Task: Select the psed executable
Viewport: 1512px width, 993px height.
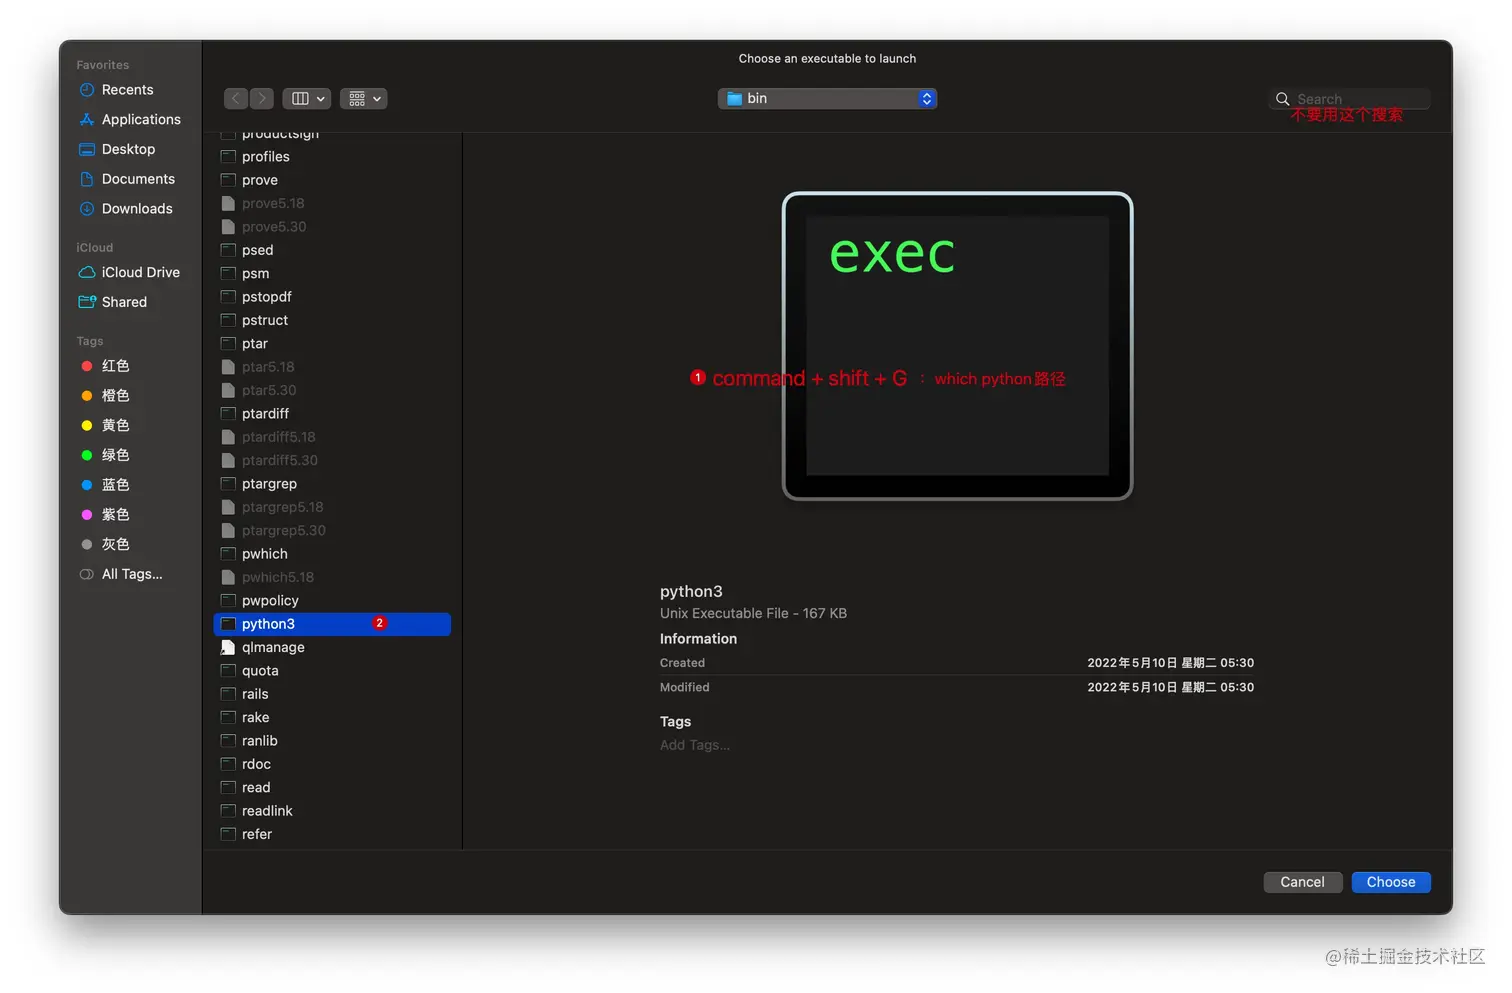Action: (x=332, y=250)
